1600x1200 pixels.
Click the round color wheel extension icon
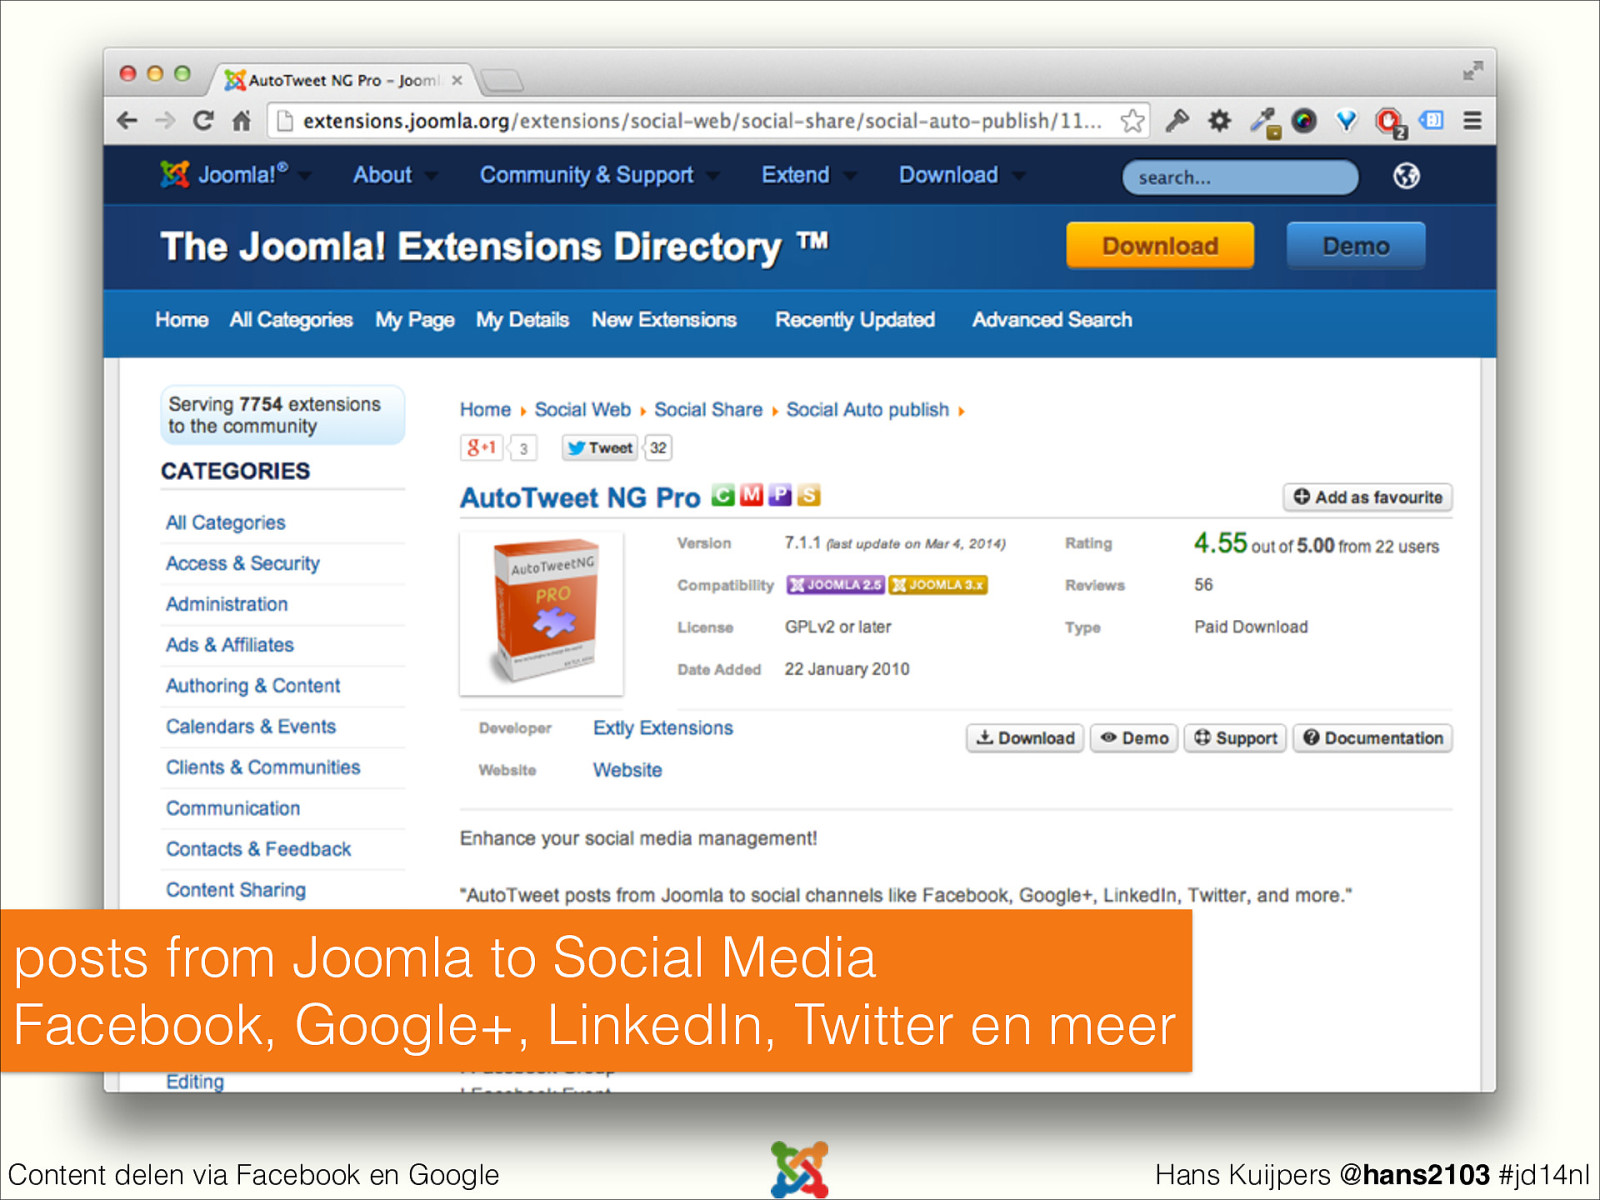1304,121
